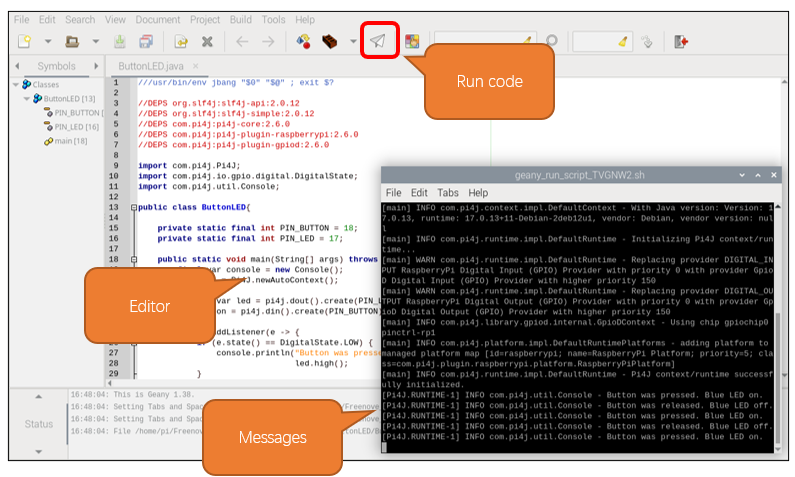
Task: Click the terminal window title bar dropdown chevron
Action: pos(742,175)
